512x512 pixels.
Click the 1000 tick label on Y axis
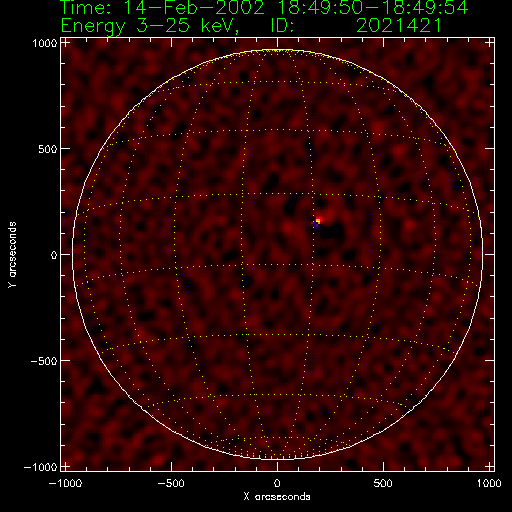point(45,43)
